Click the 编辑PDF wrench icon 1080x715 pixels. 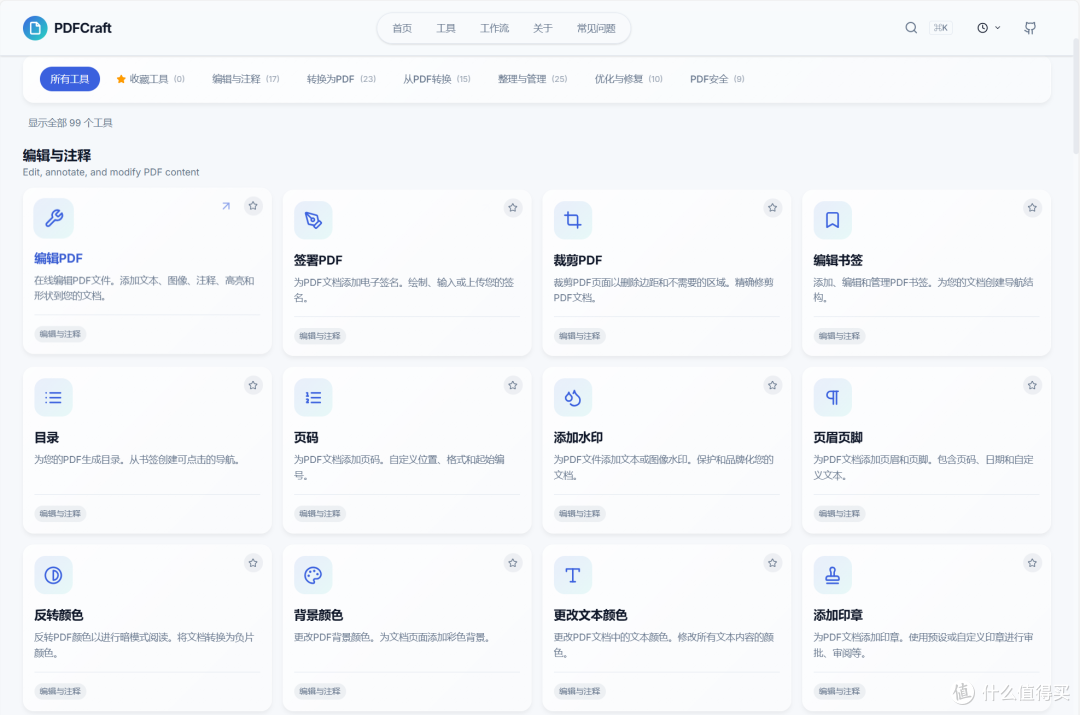[x=54, y=218]
